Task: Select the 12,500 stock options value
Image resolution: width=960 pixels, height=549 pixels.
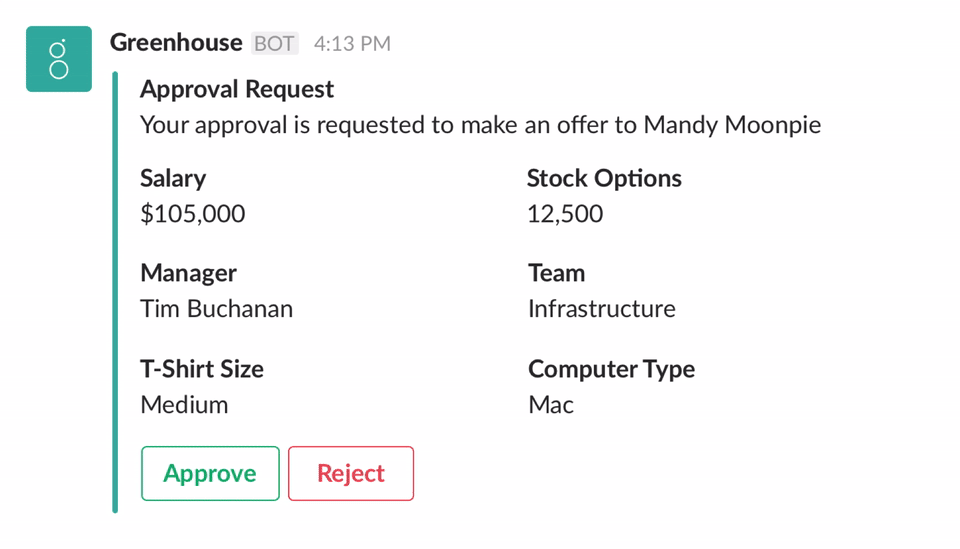Action: [565, 214]
